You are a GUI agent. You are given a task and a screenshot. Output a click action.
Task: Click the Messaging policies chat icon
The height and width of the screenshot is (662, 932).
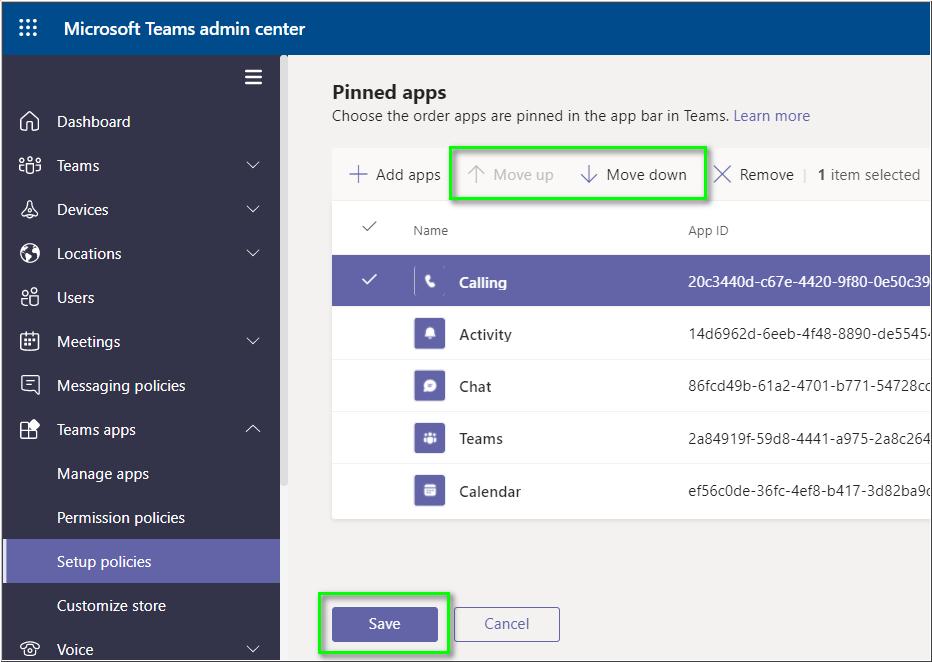[30, 385]
